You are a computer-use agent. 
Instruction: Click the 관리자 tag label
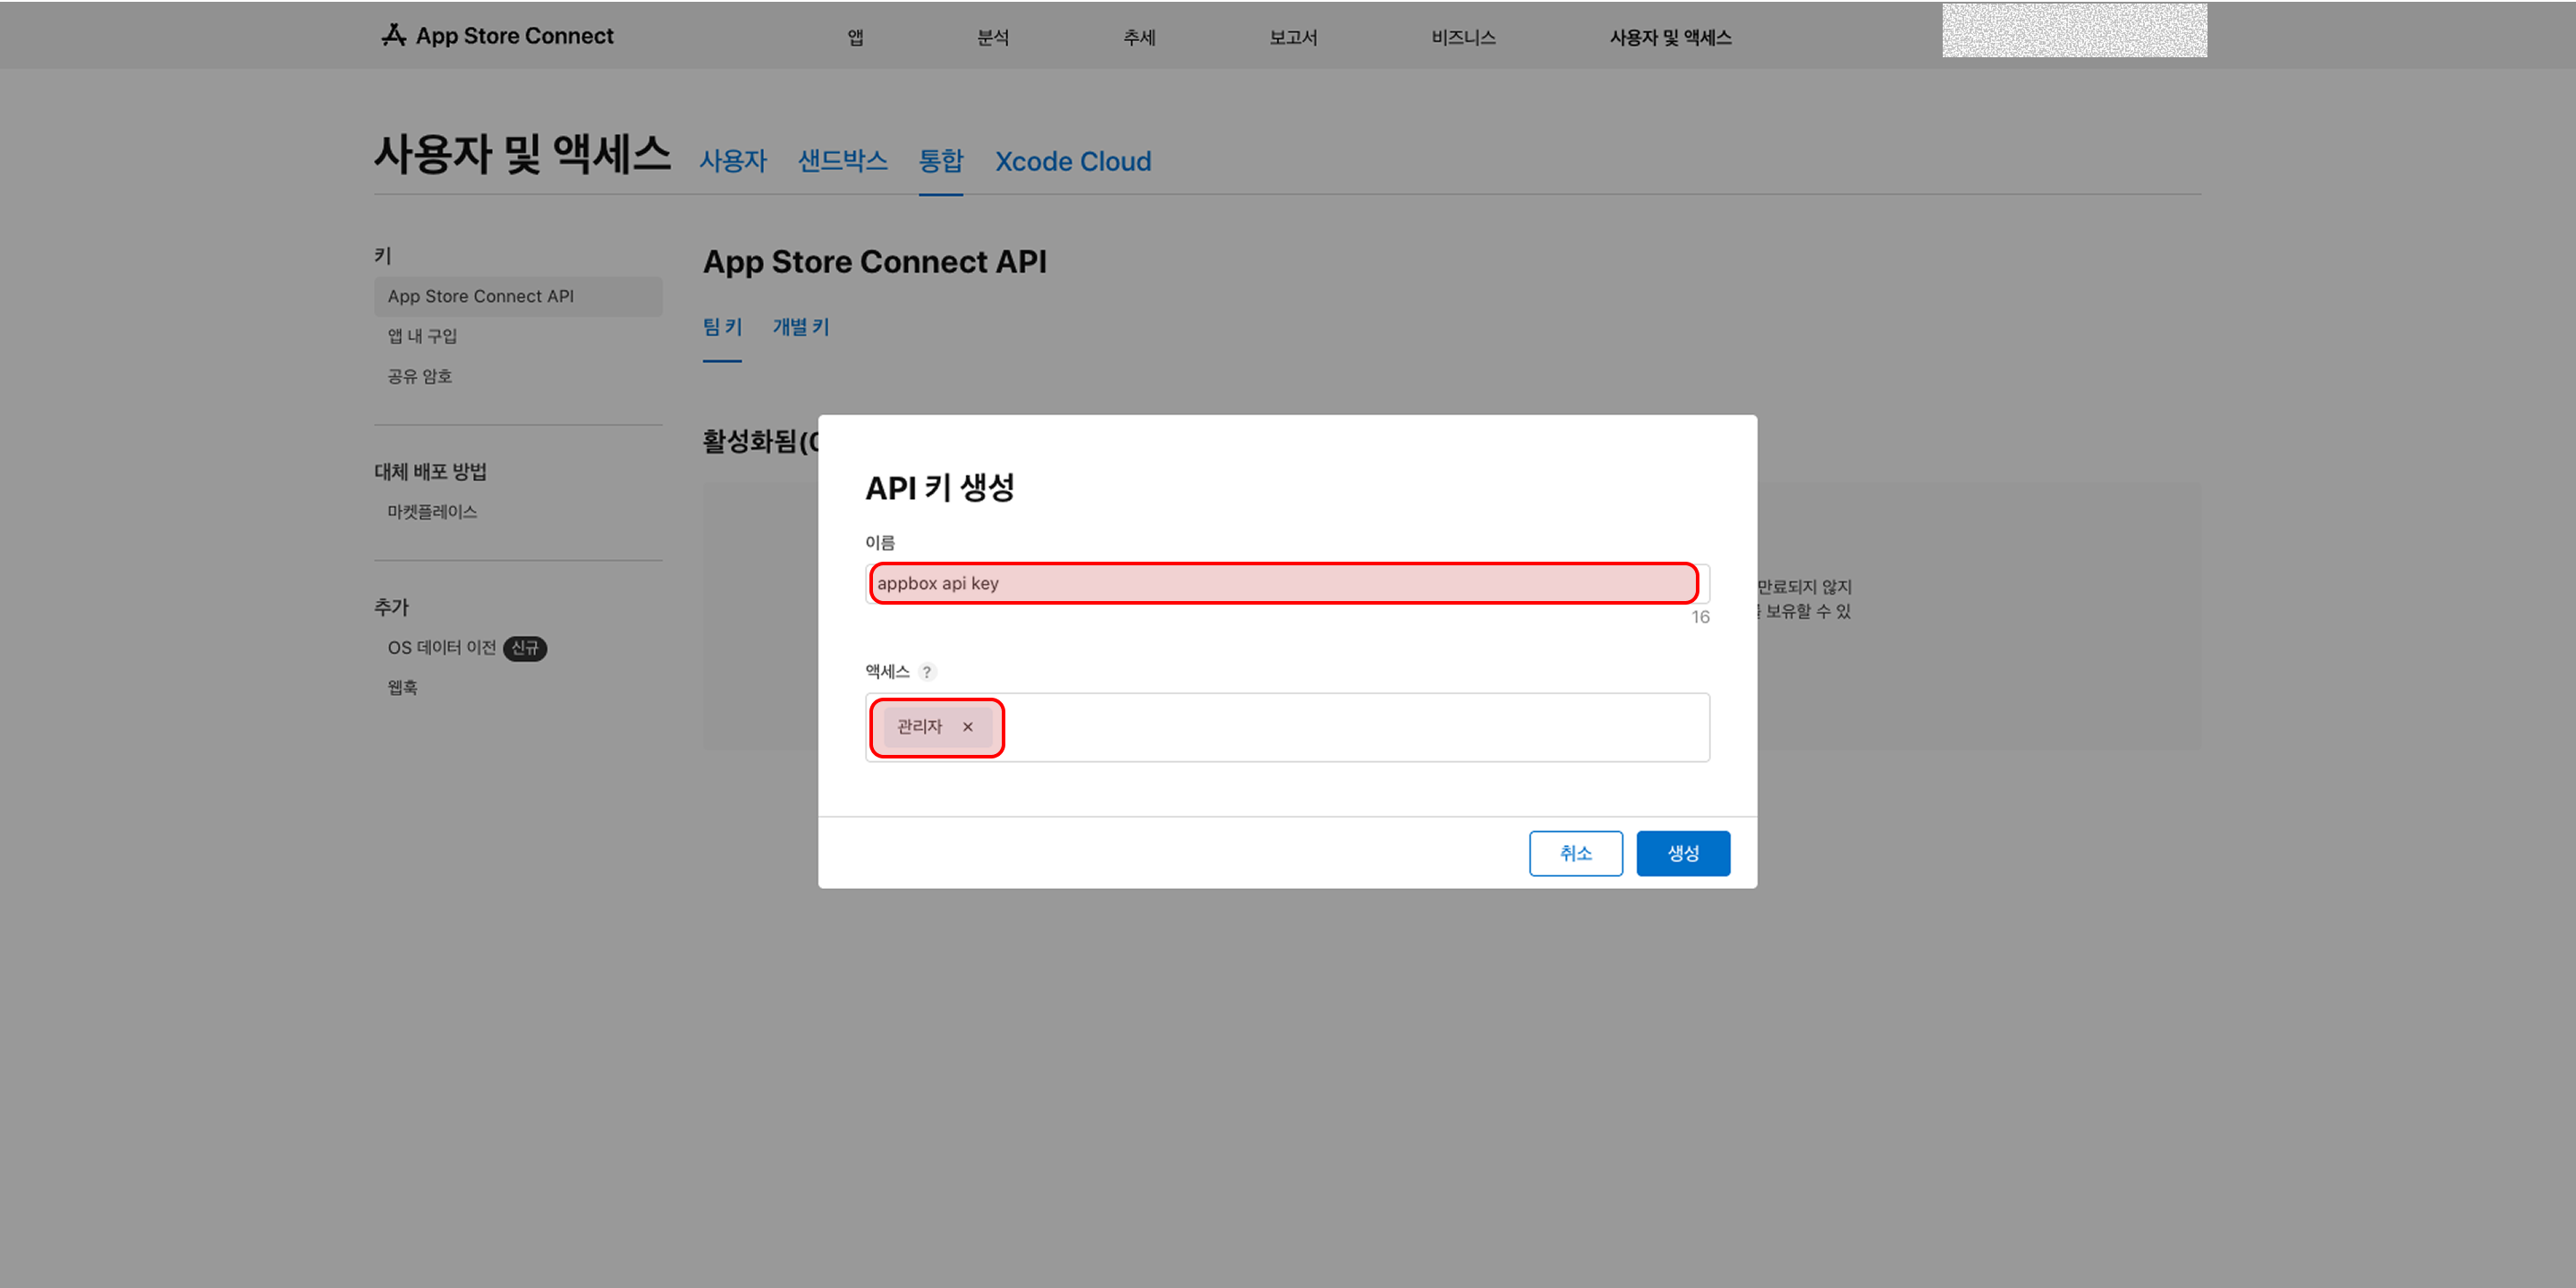(919, 727)
